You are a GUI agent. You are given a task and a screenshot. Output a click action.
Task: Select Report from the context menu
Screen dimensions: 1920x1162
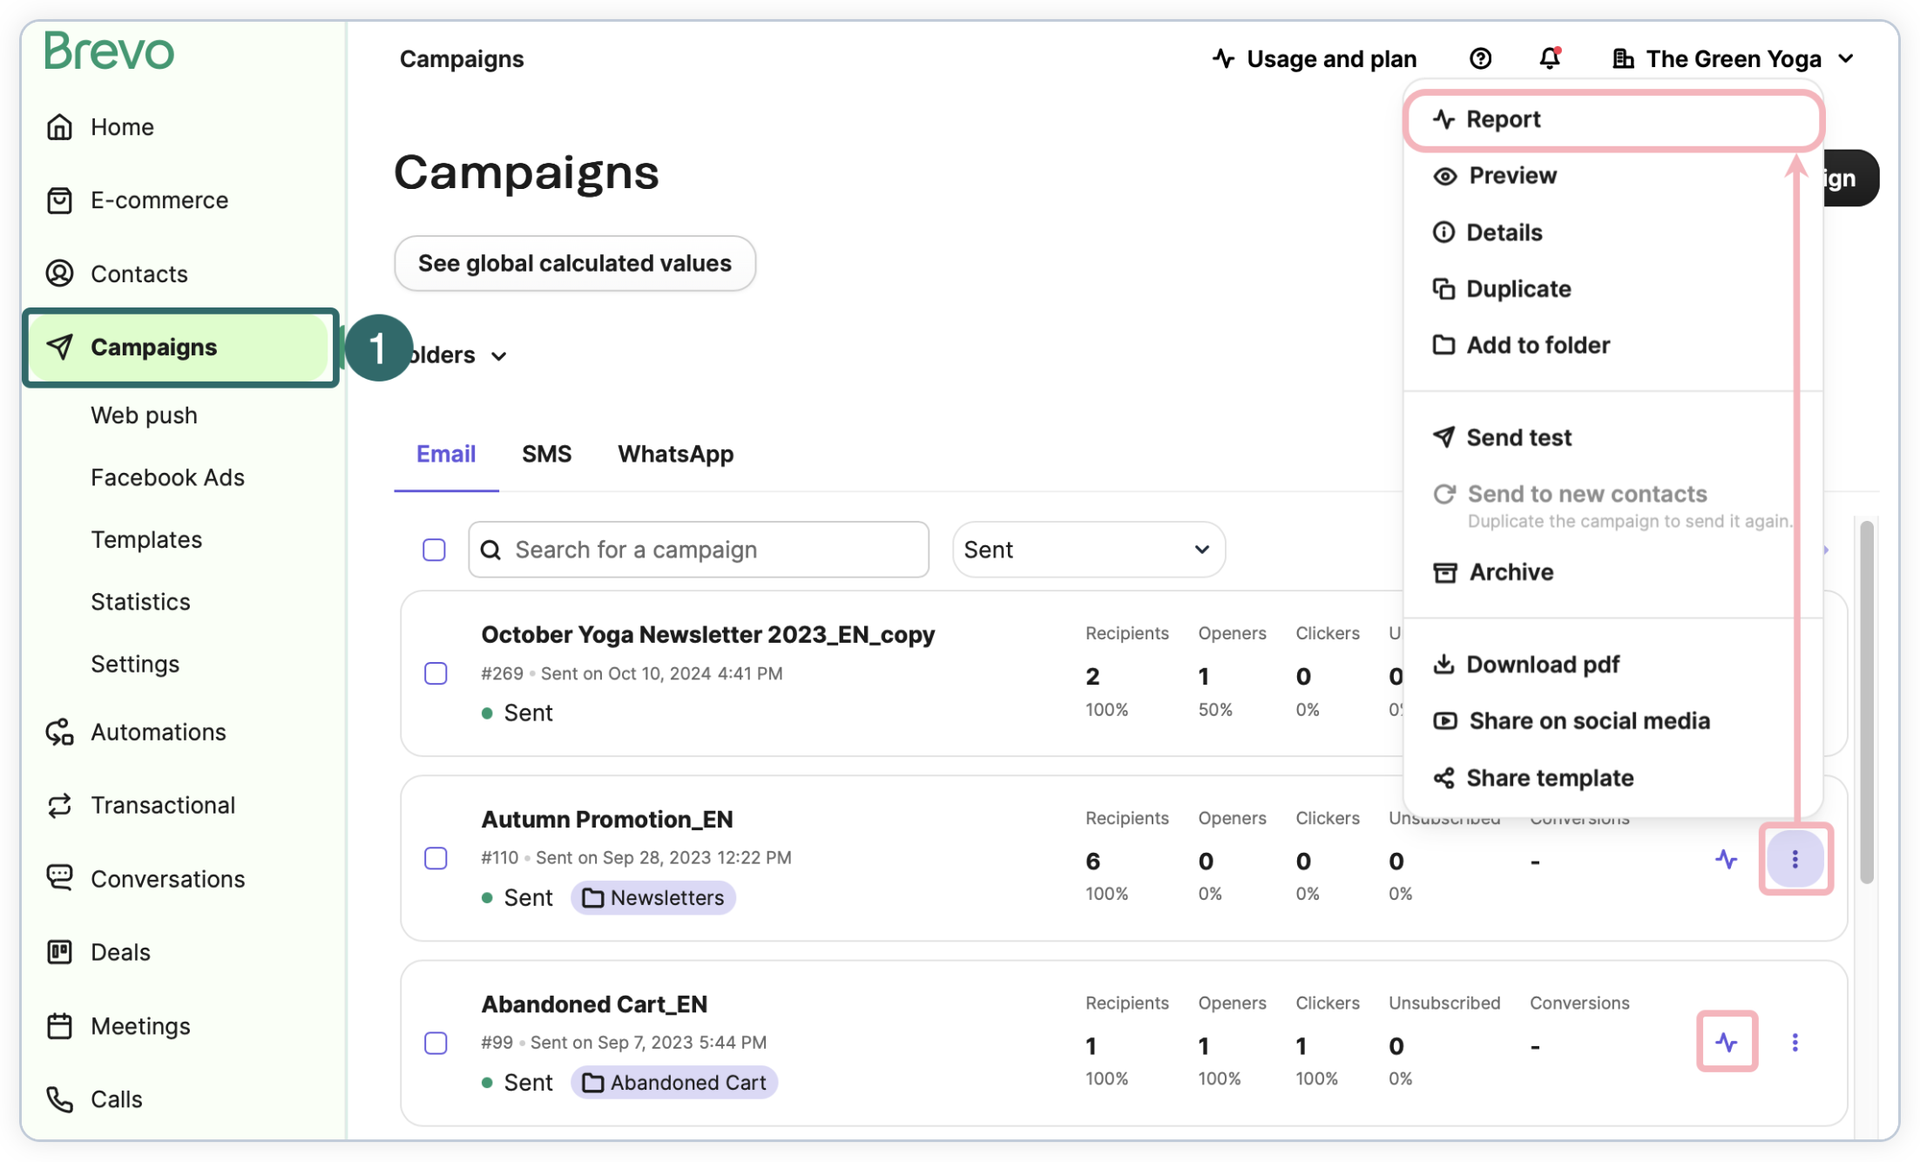1612,120
